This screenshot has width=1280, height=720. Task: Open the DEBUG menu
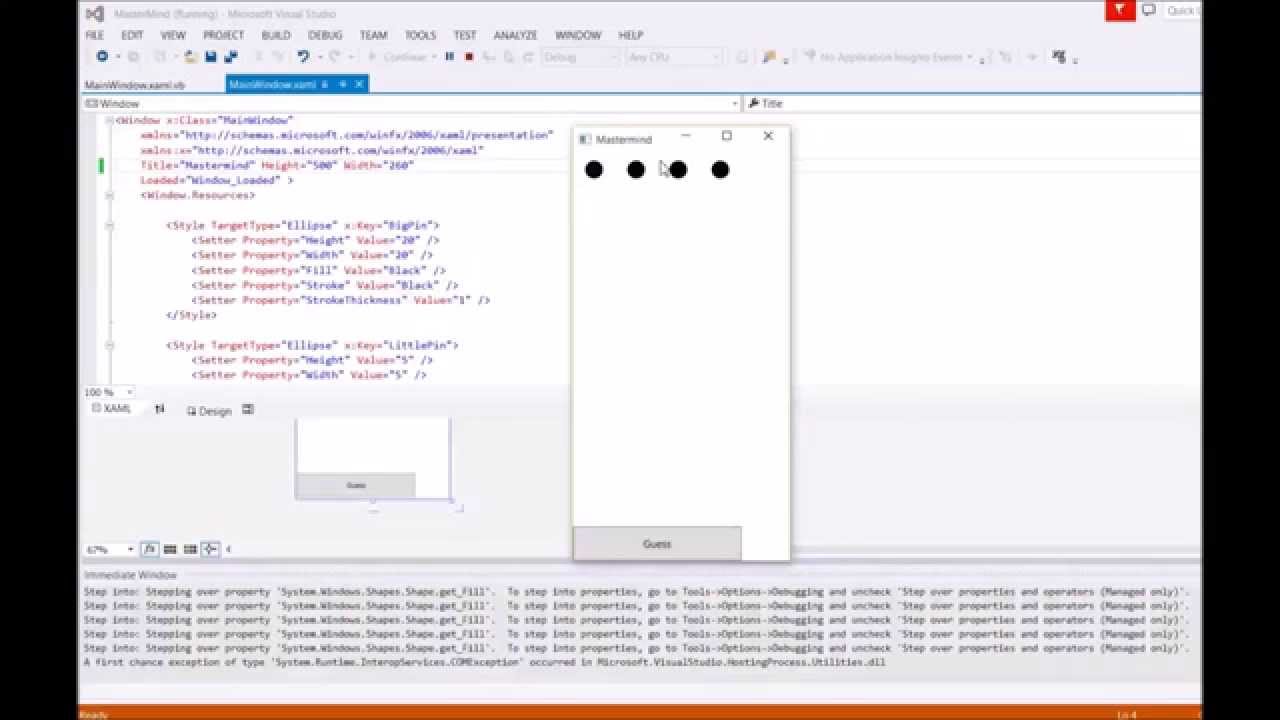(x=325, y=35)
